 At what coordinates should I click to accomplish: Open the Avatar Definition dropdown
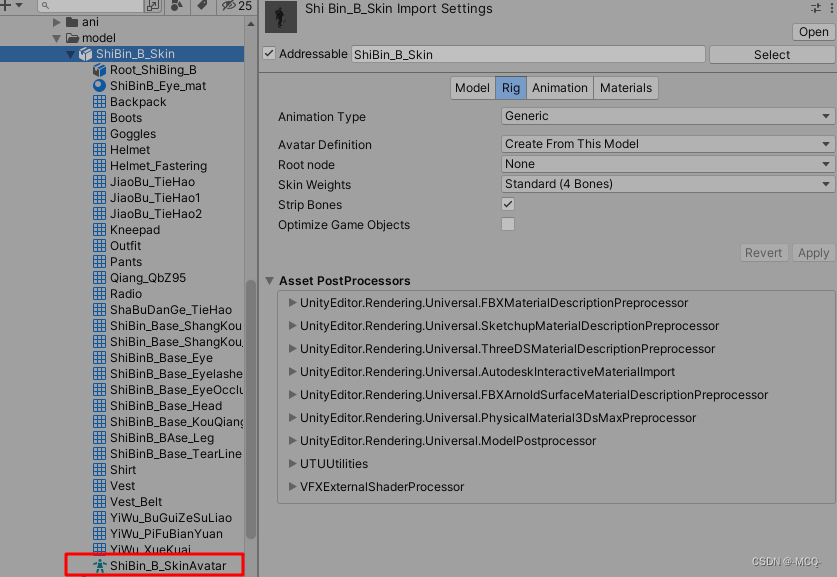click(667, 144)
